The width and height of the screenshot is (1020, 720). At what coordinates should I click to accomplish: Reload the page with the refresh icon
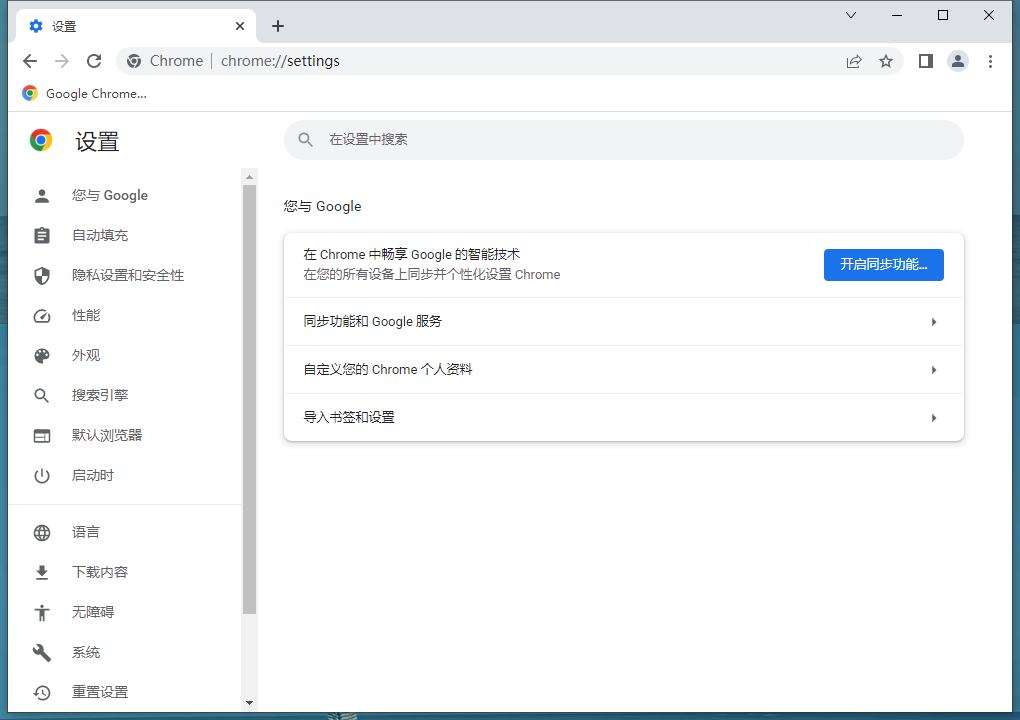pos(94,61)
